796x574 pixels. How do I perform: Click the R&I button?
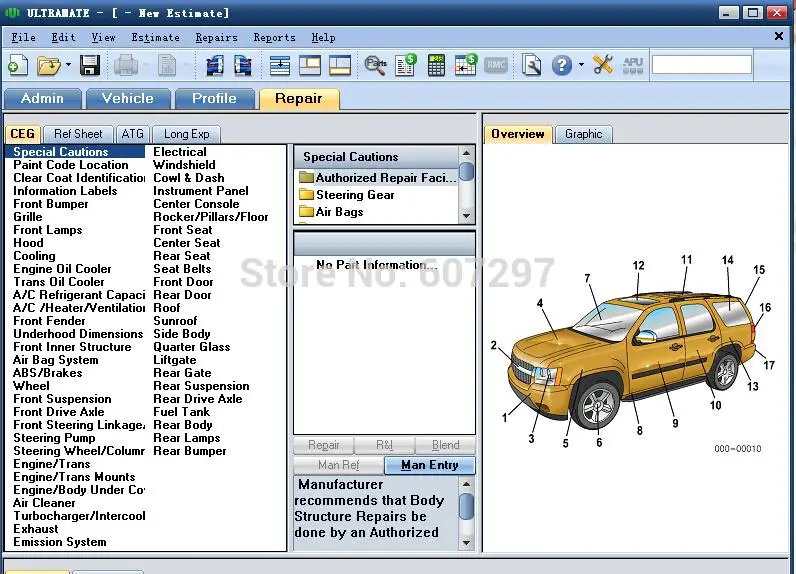[385, 445]
